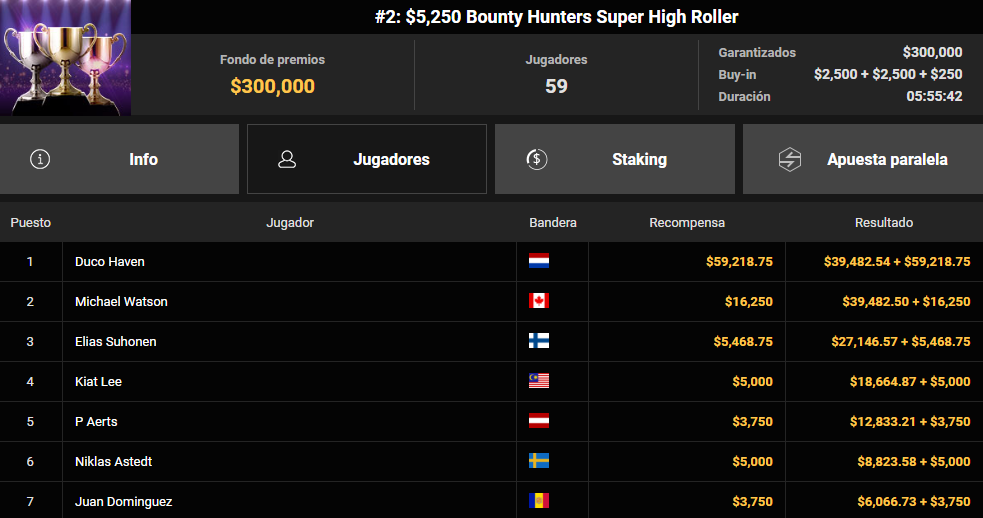Click the Sweden flag for Niklas Astedt

click(x=539, y=461)
